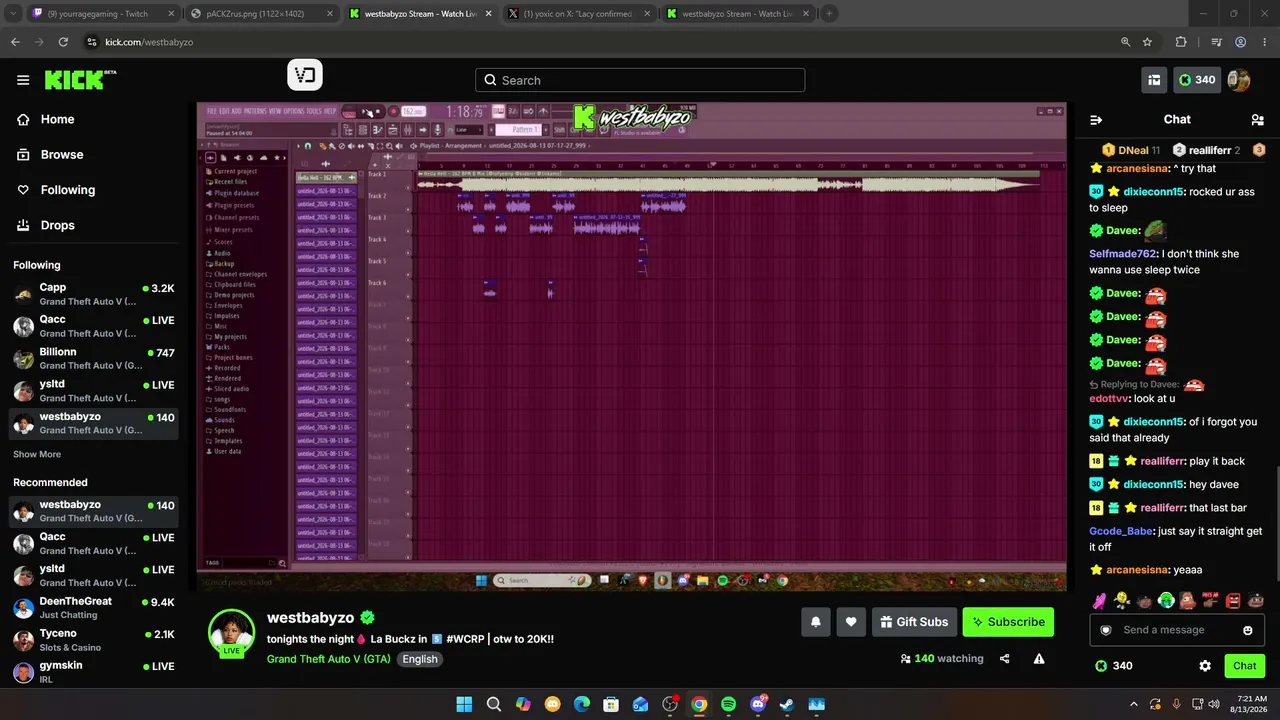Open Playlist in the FL Studio stream
The image size is (1280, 720).
pos(431,145)
